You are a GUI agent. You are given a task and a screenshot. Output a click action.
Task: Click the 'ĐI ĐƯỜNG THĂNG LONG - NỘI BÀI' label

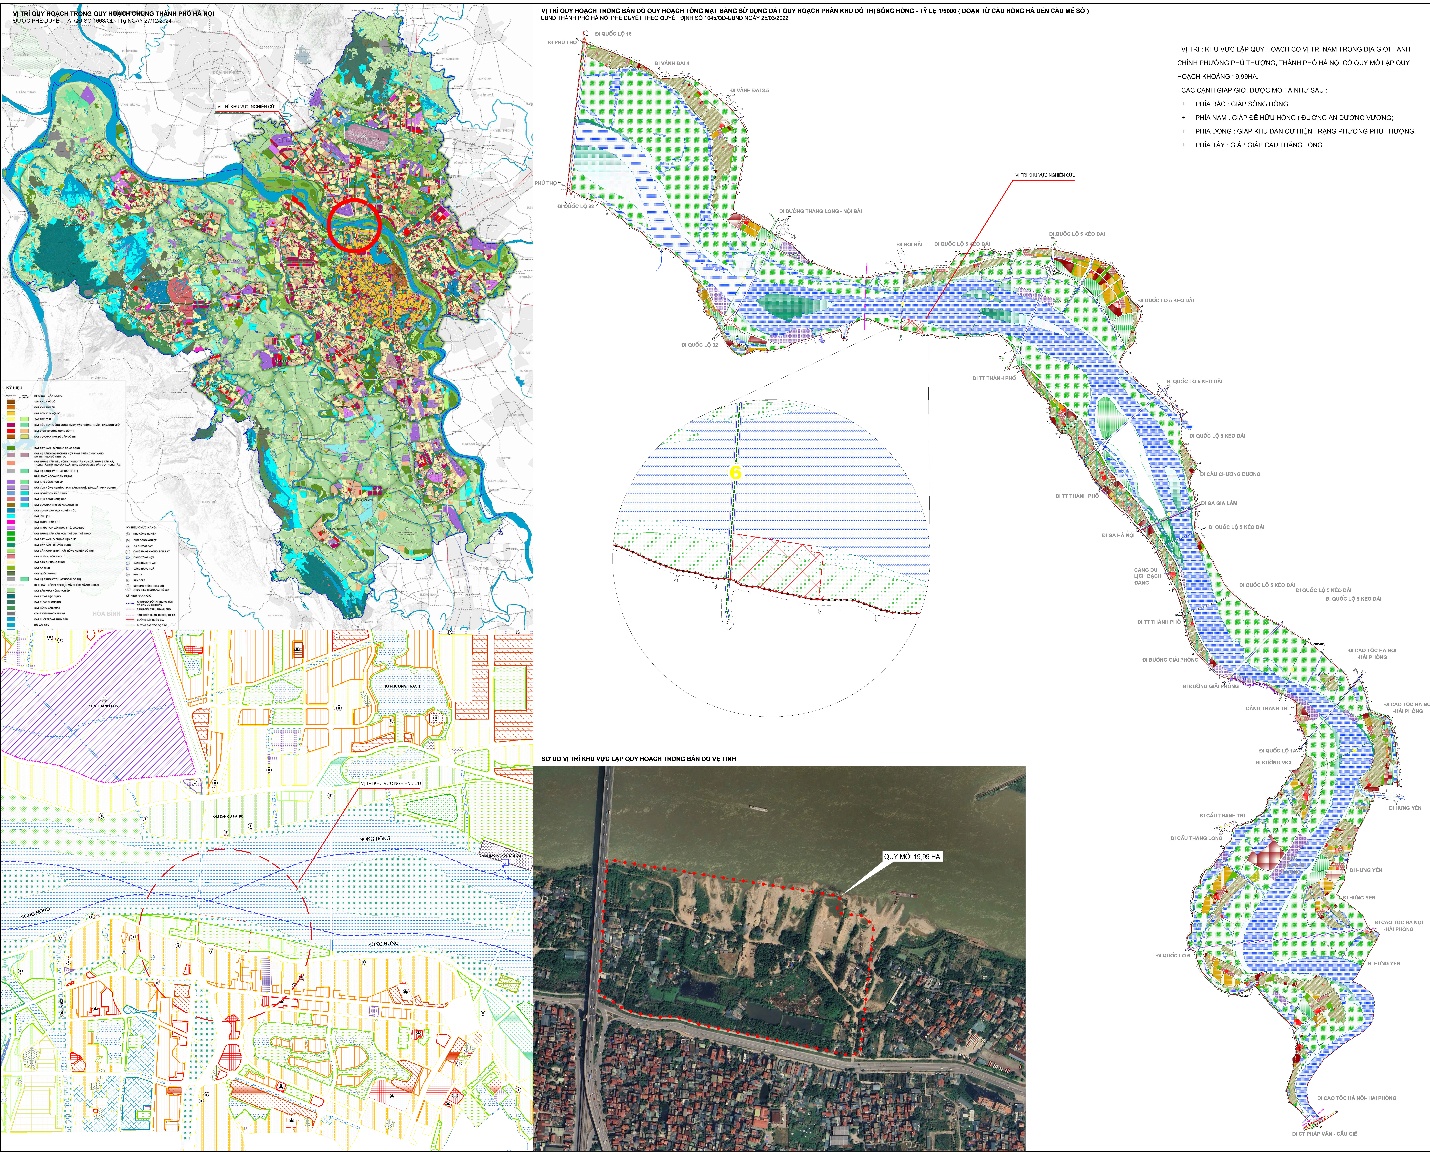(x=820, y=211)
